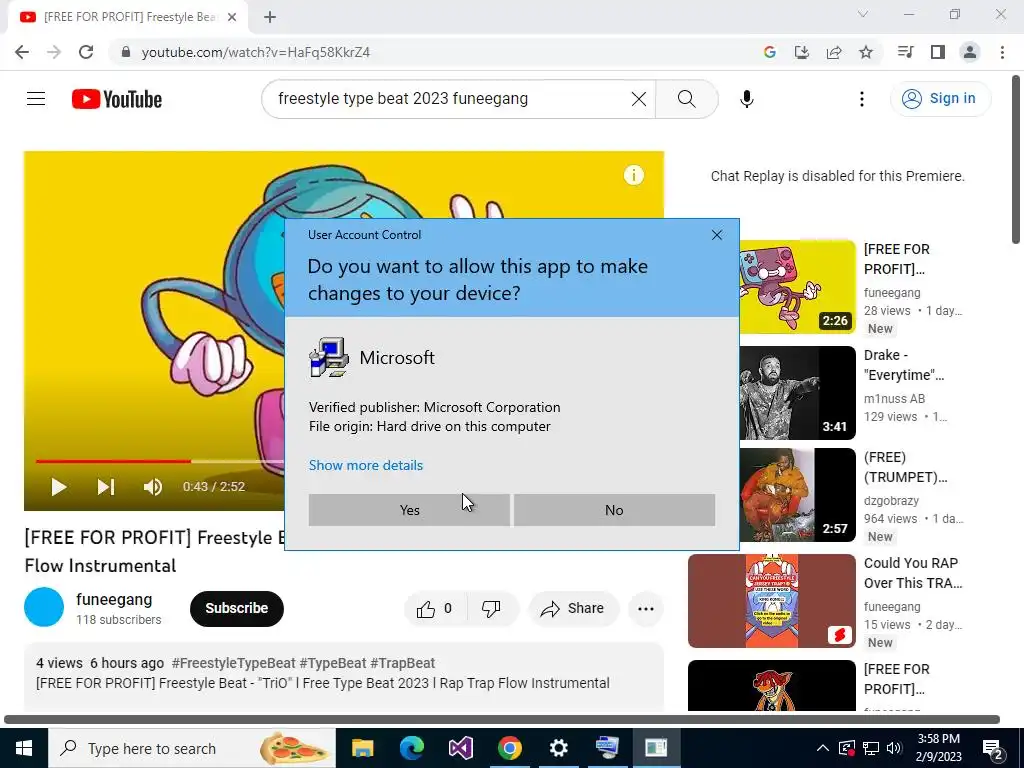Open more actions ellipsis under video

tap(646, 609)
